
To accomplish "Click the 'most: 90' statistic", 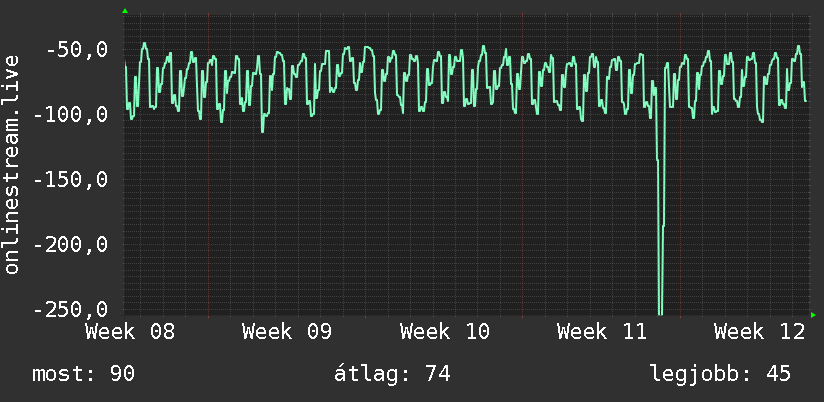I will [84, 374].
